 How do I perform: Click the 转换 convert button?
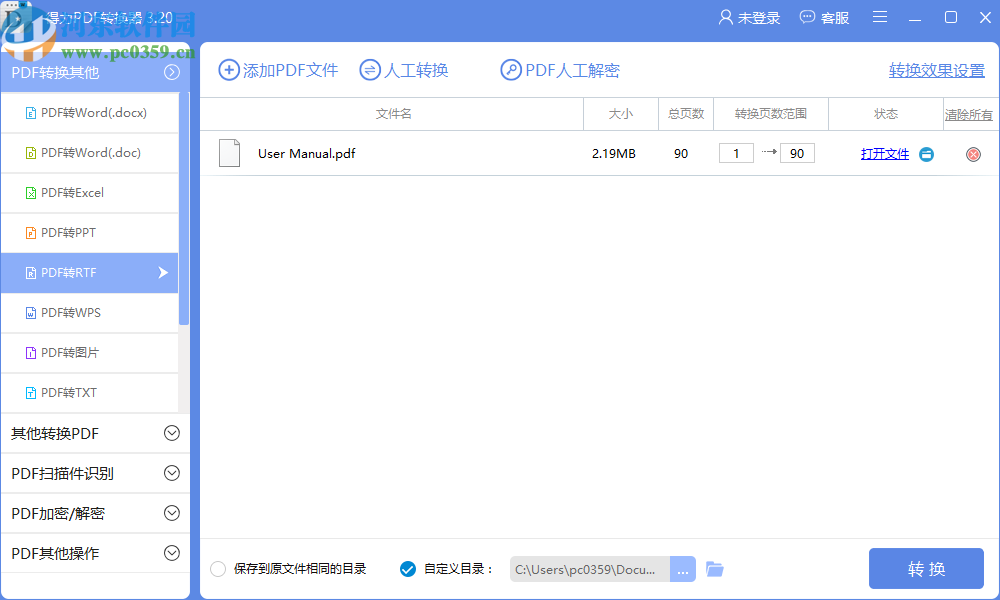[926, 568]
